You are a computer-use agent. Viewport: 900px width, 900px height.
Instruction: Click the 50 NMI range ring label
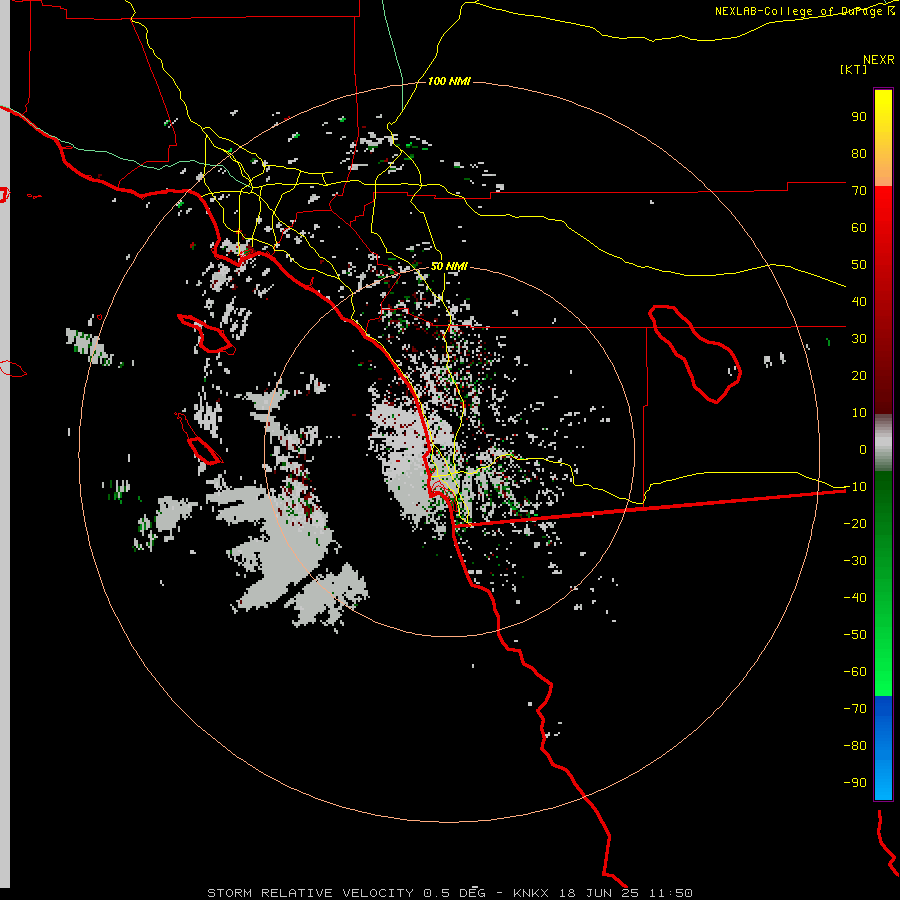(x=449, y=266)
